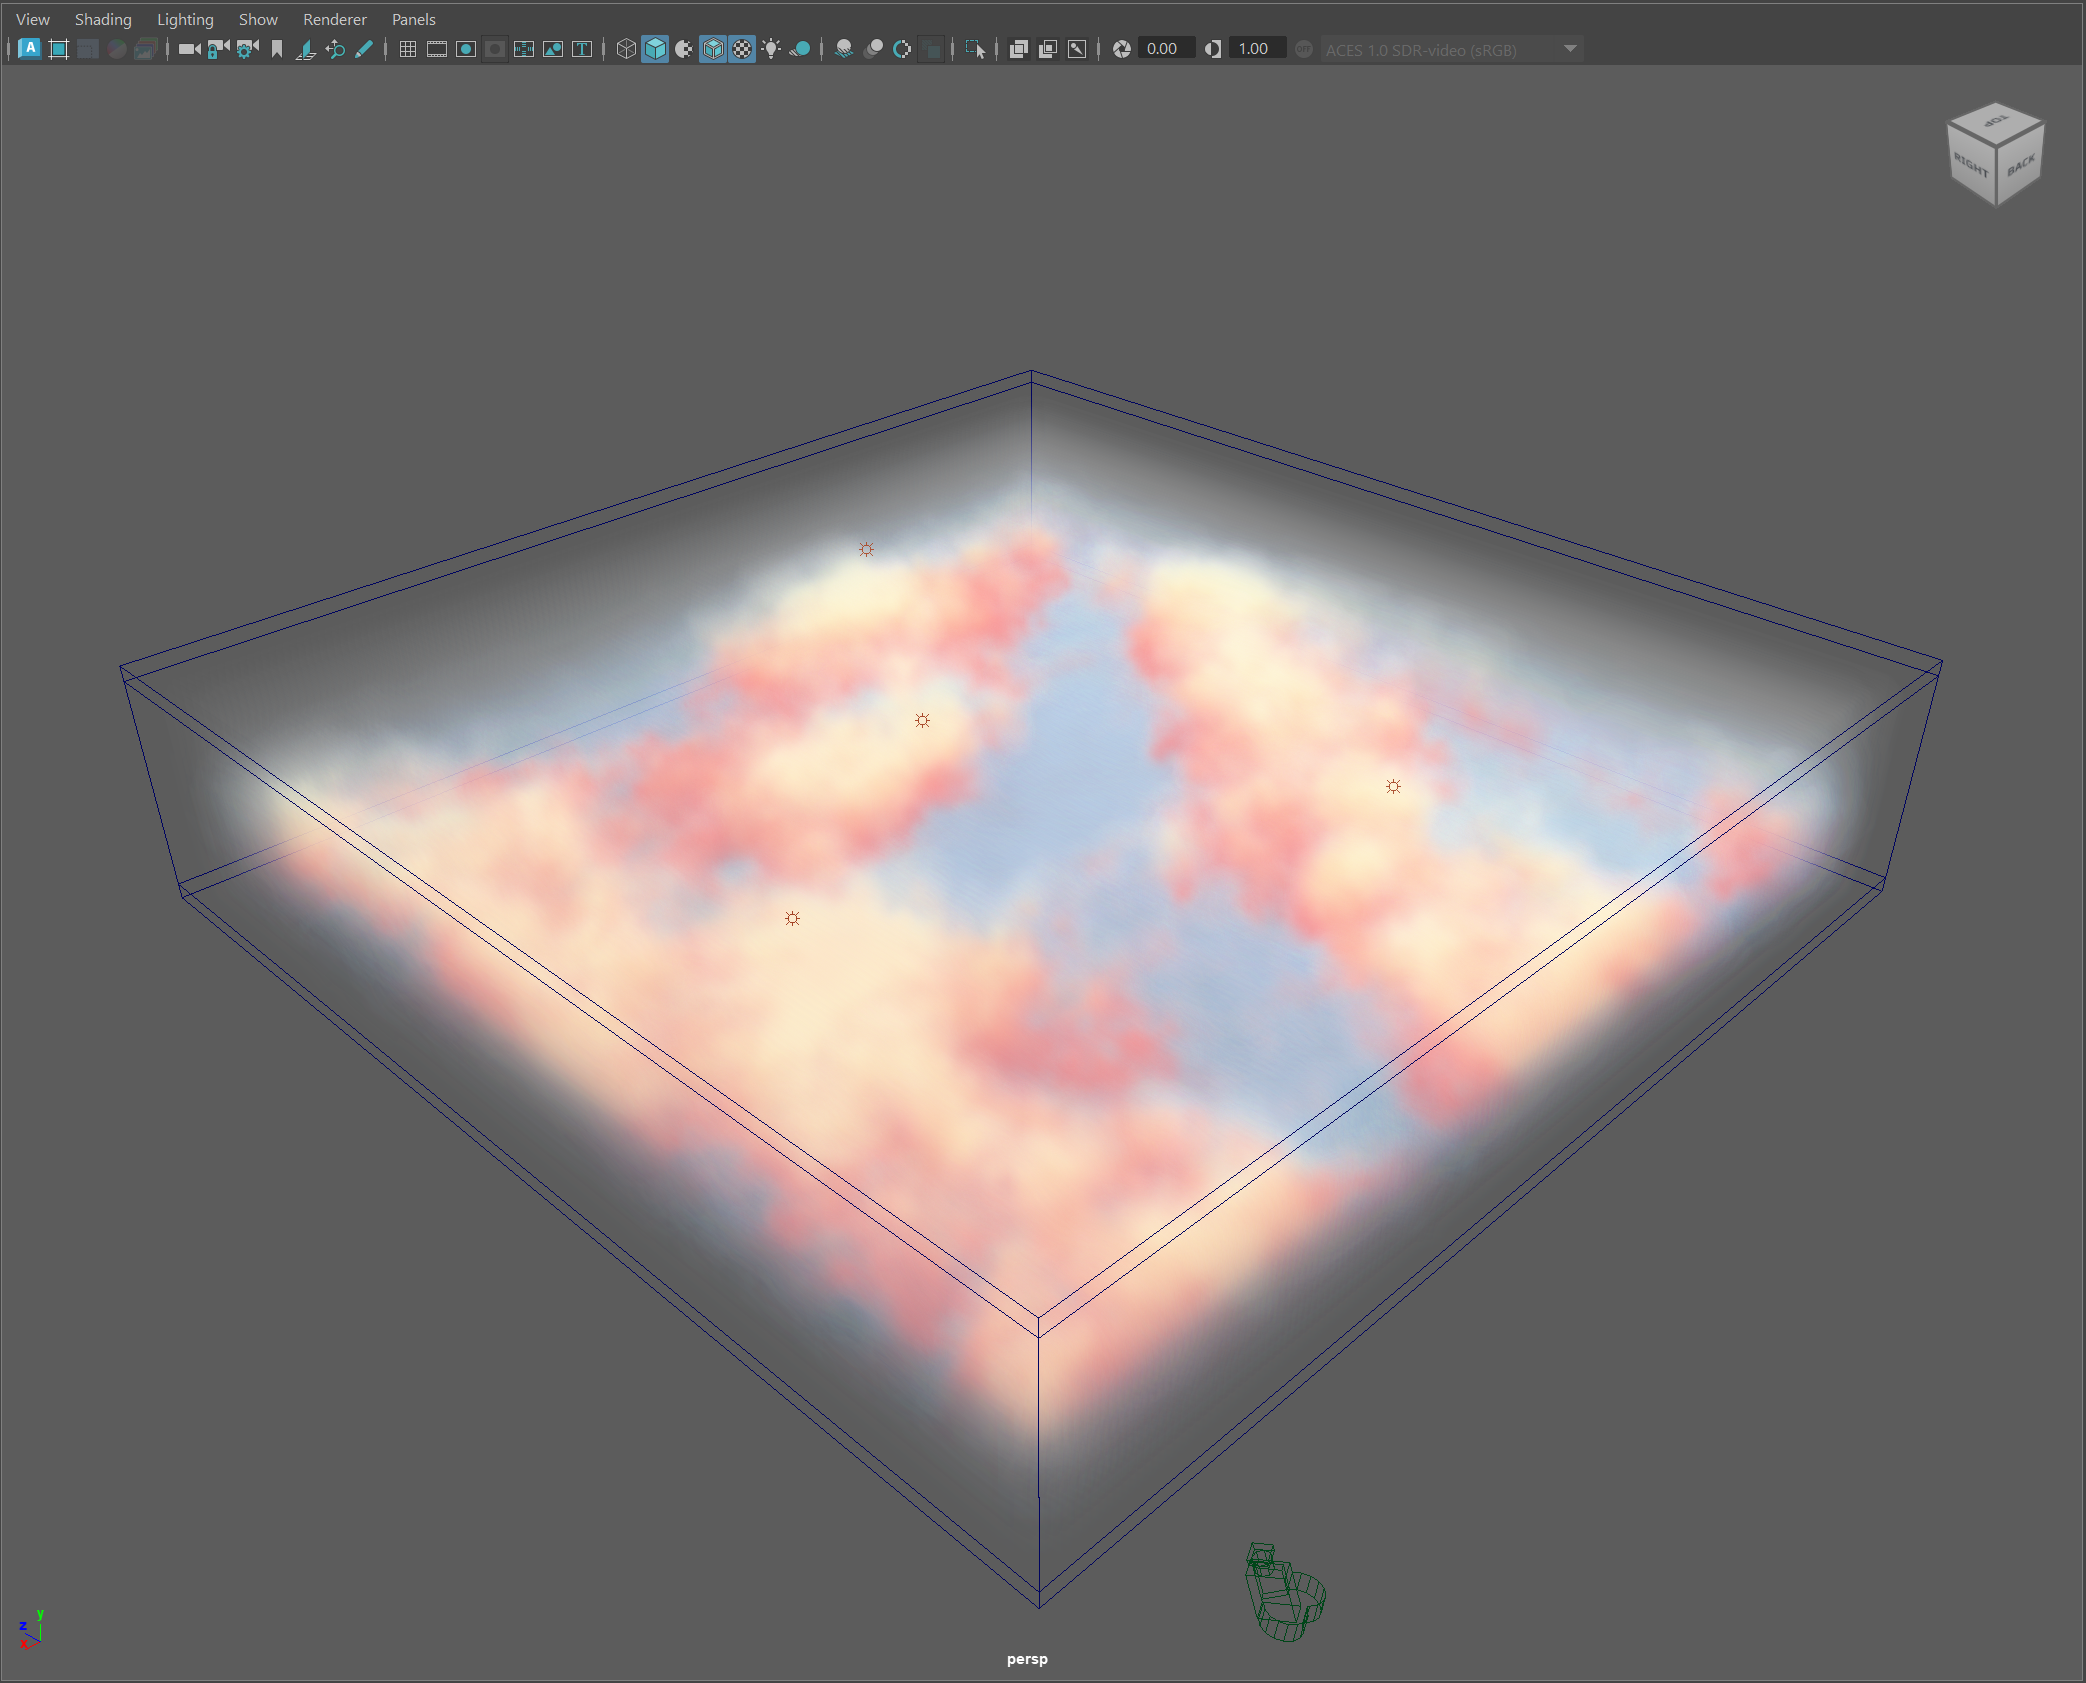Activate the Grease Pencil icon
This screenshot has width=2086, height=1683.
[364, 49]
